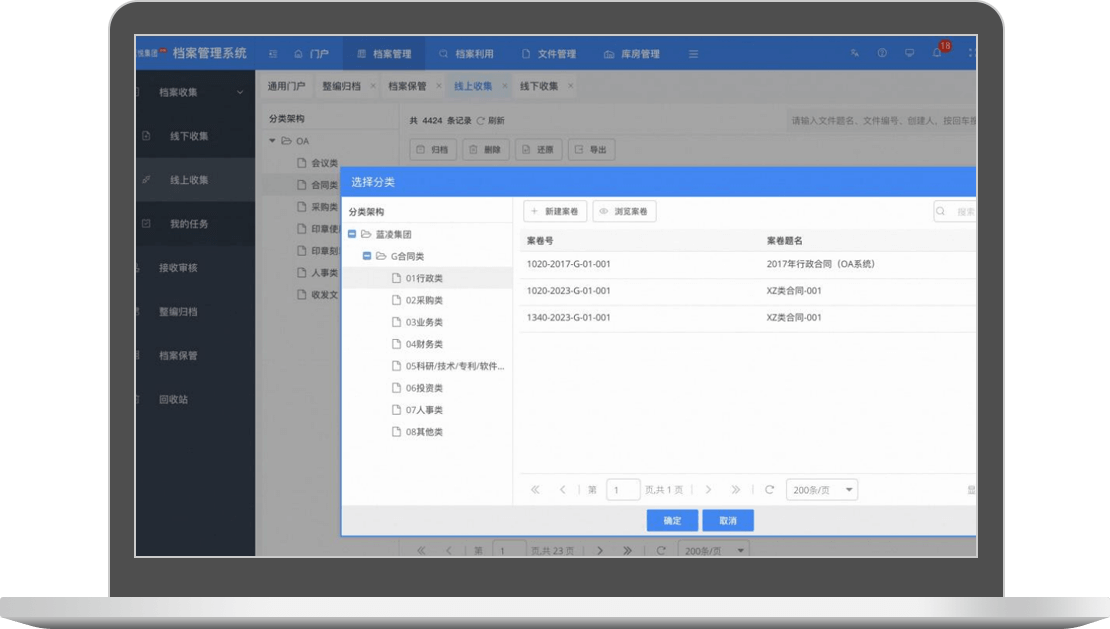The width and height of the screenshot is (1110, 629).
Task: Click the 浏览案卷 button
Action: tap(624, 212)
